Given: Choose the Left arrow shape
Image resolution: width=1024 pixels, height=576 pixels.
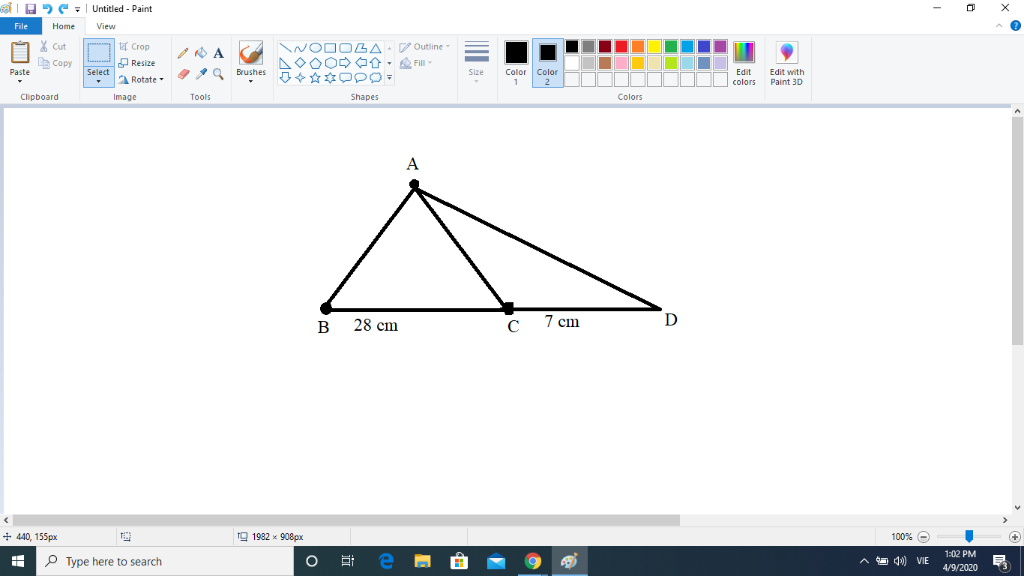Looking at the screenshot, I should coord(360,63).
